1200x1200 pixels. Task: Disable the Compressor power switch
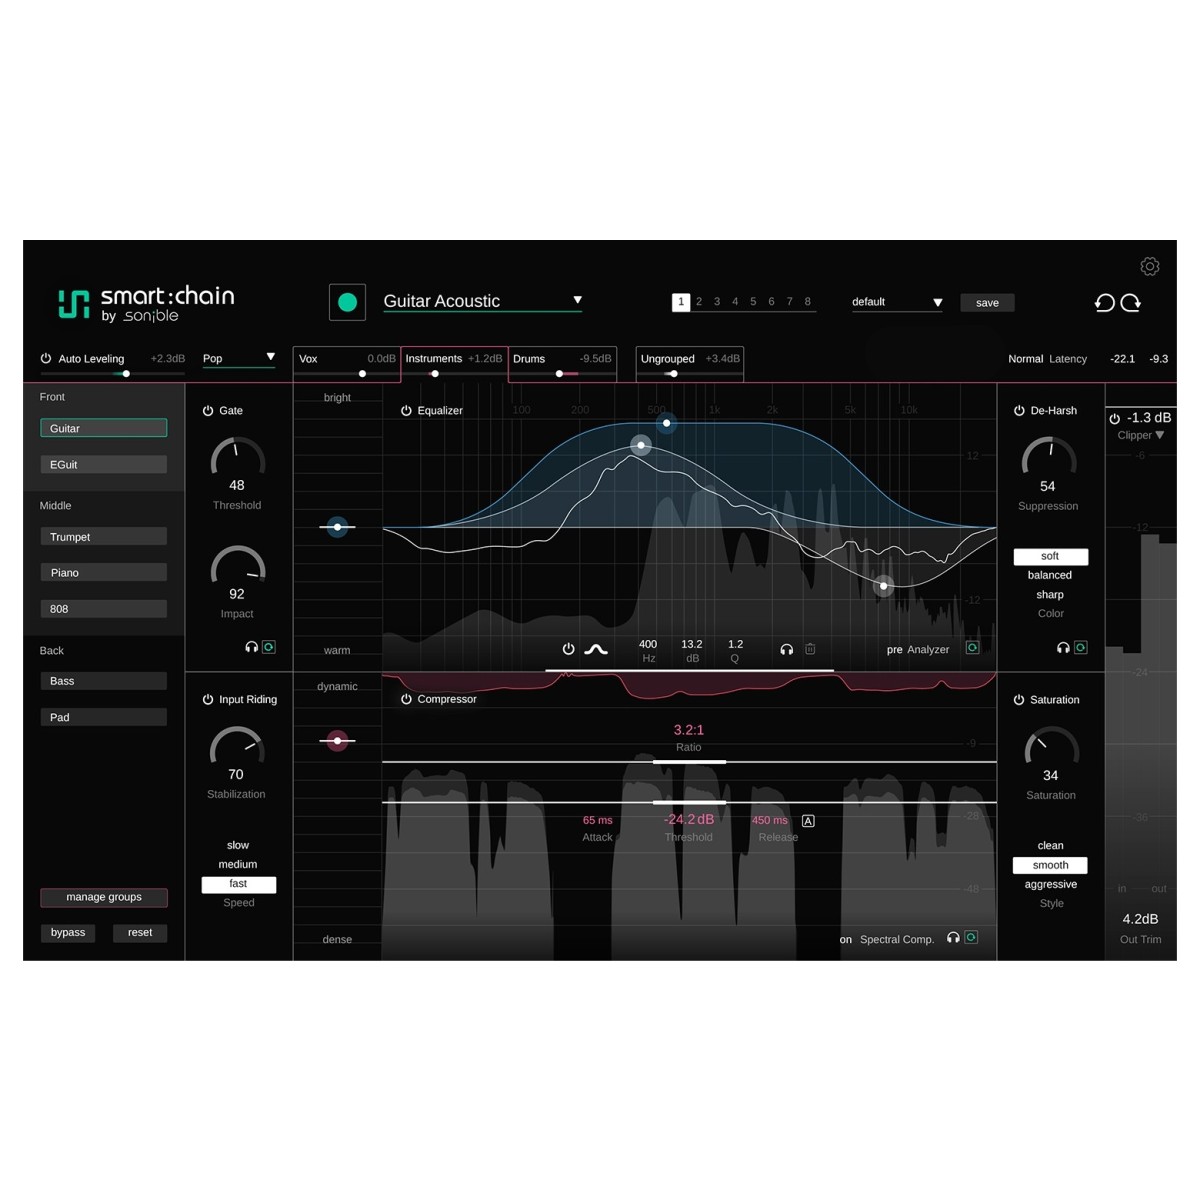point(406,699)
